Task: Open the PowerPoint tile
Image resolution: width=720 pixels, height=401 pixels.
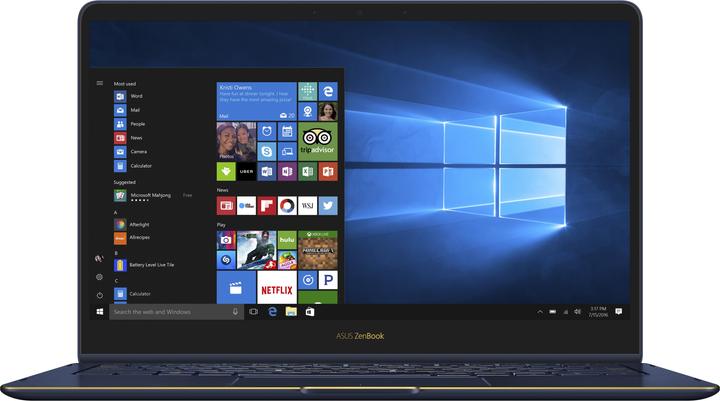Action: pyautogui.click(x=328, y=171)
